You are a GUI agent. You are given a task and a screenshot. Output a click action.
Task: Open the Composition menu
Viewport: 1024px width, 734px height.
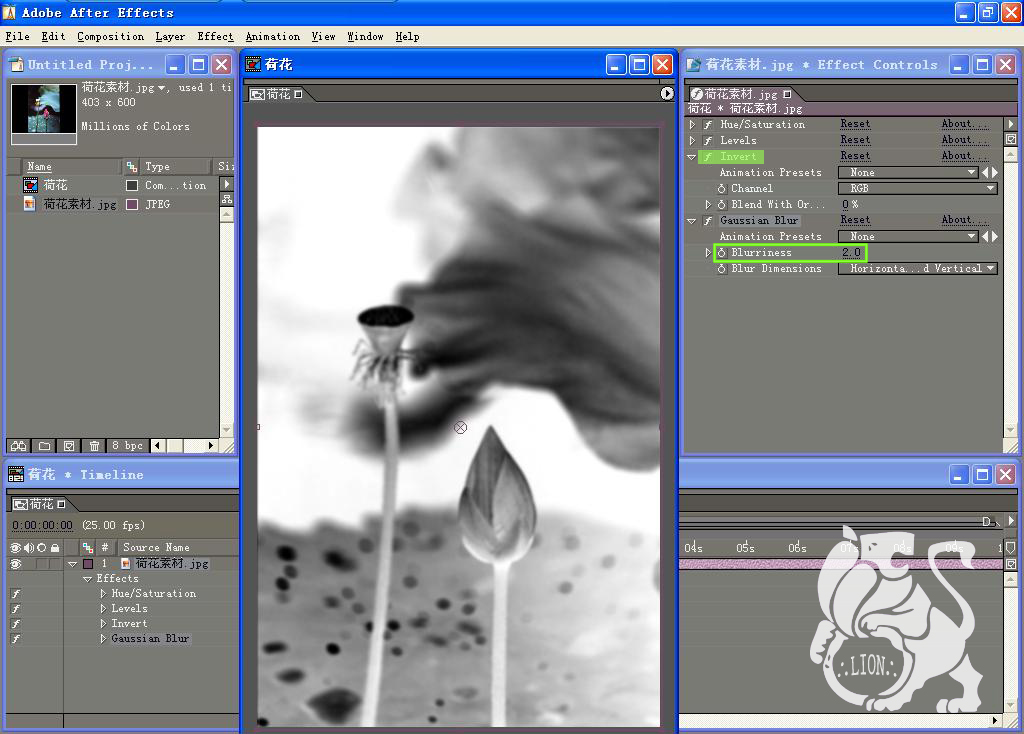pos(110,37)
